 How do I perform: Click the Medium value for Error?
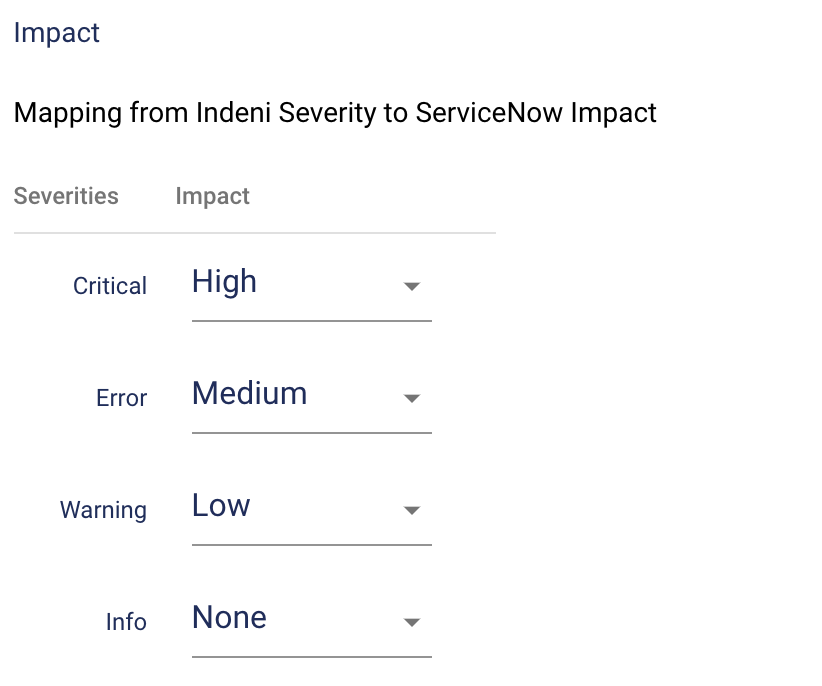coord(249,394)
